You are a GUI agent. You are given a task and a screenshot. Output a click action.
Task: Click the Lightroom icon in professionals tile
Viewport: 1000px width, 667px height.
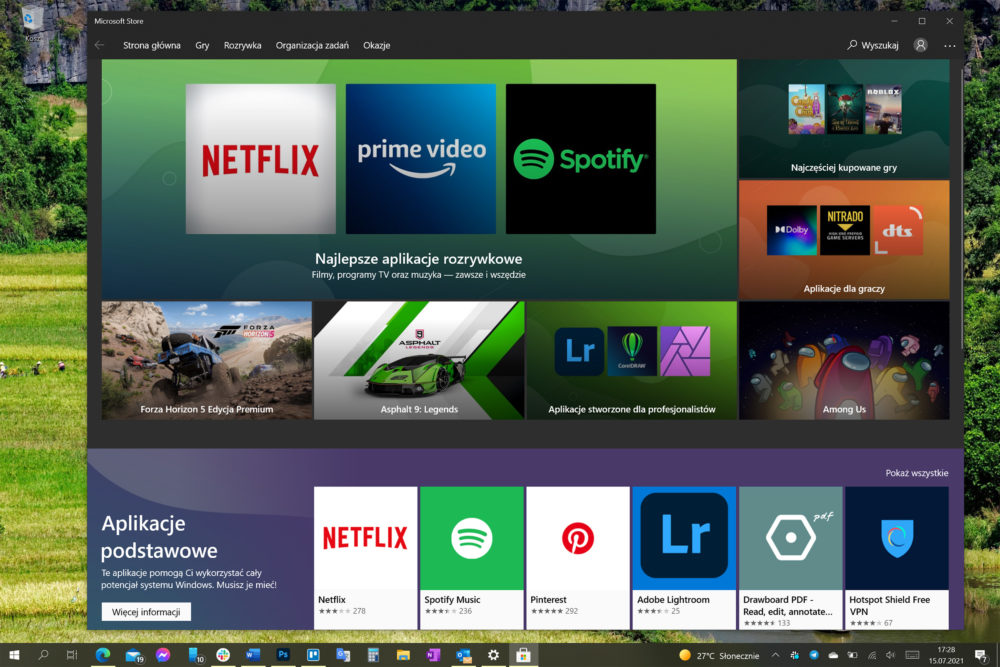pyautogui.click(x=579, y=351)
